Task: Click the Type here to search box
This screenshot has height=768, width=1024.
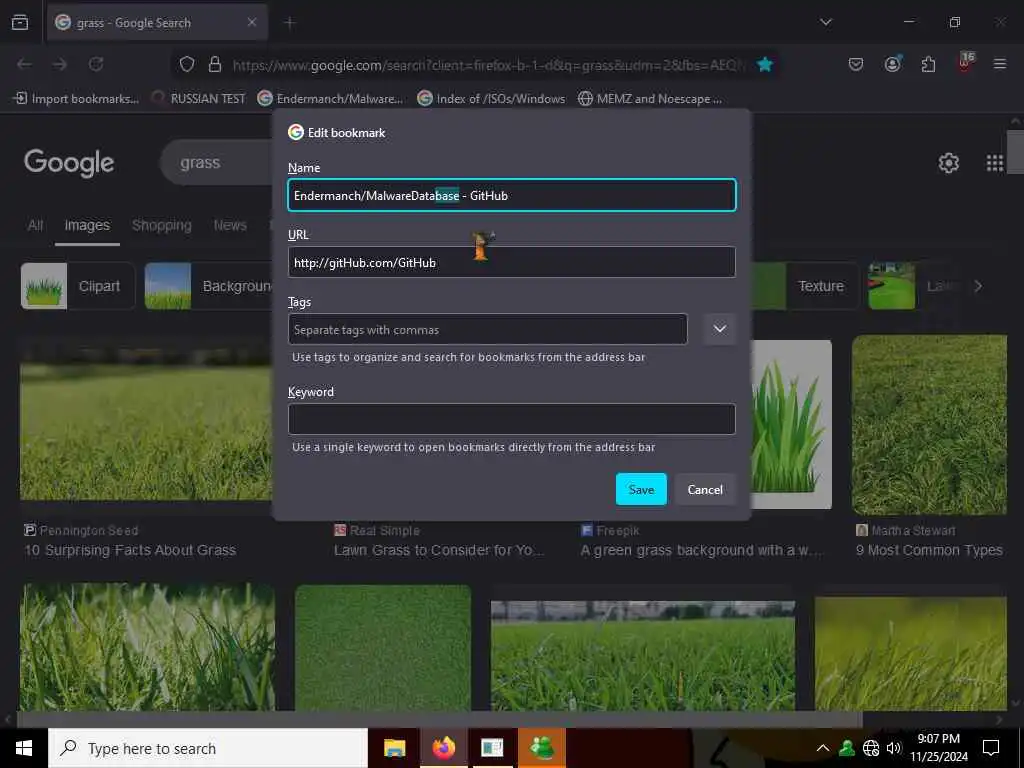Action: point(208,748)
